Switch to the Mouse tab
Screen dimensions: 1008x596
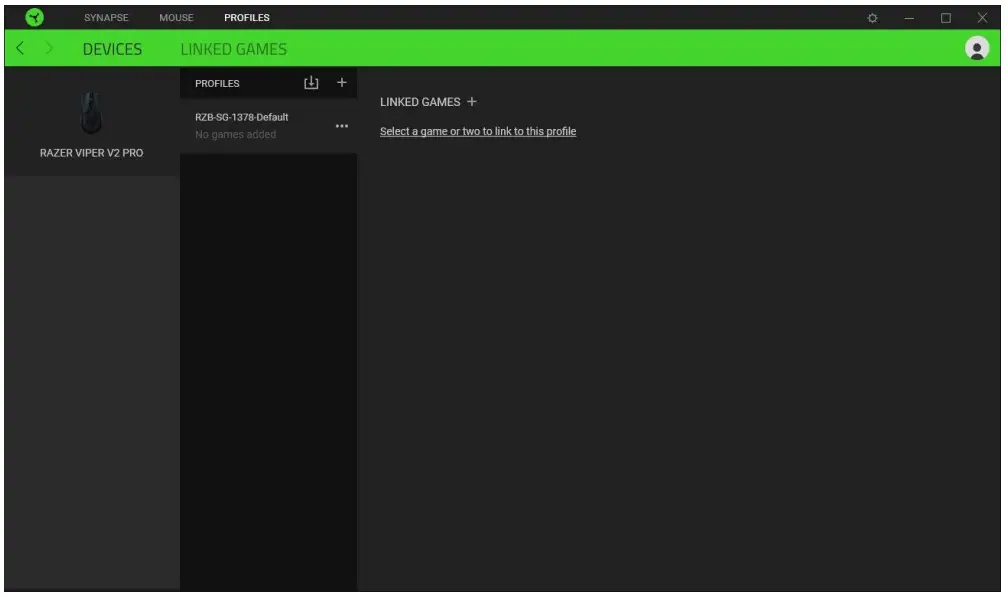(177, 16)
